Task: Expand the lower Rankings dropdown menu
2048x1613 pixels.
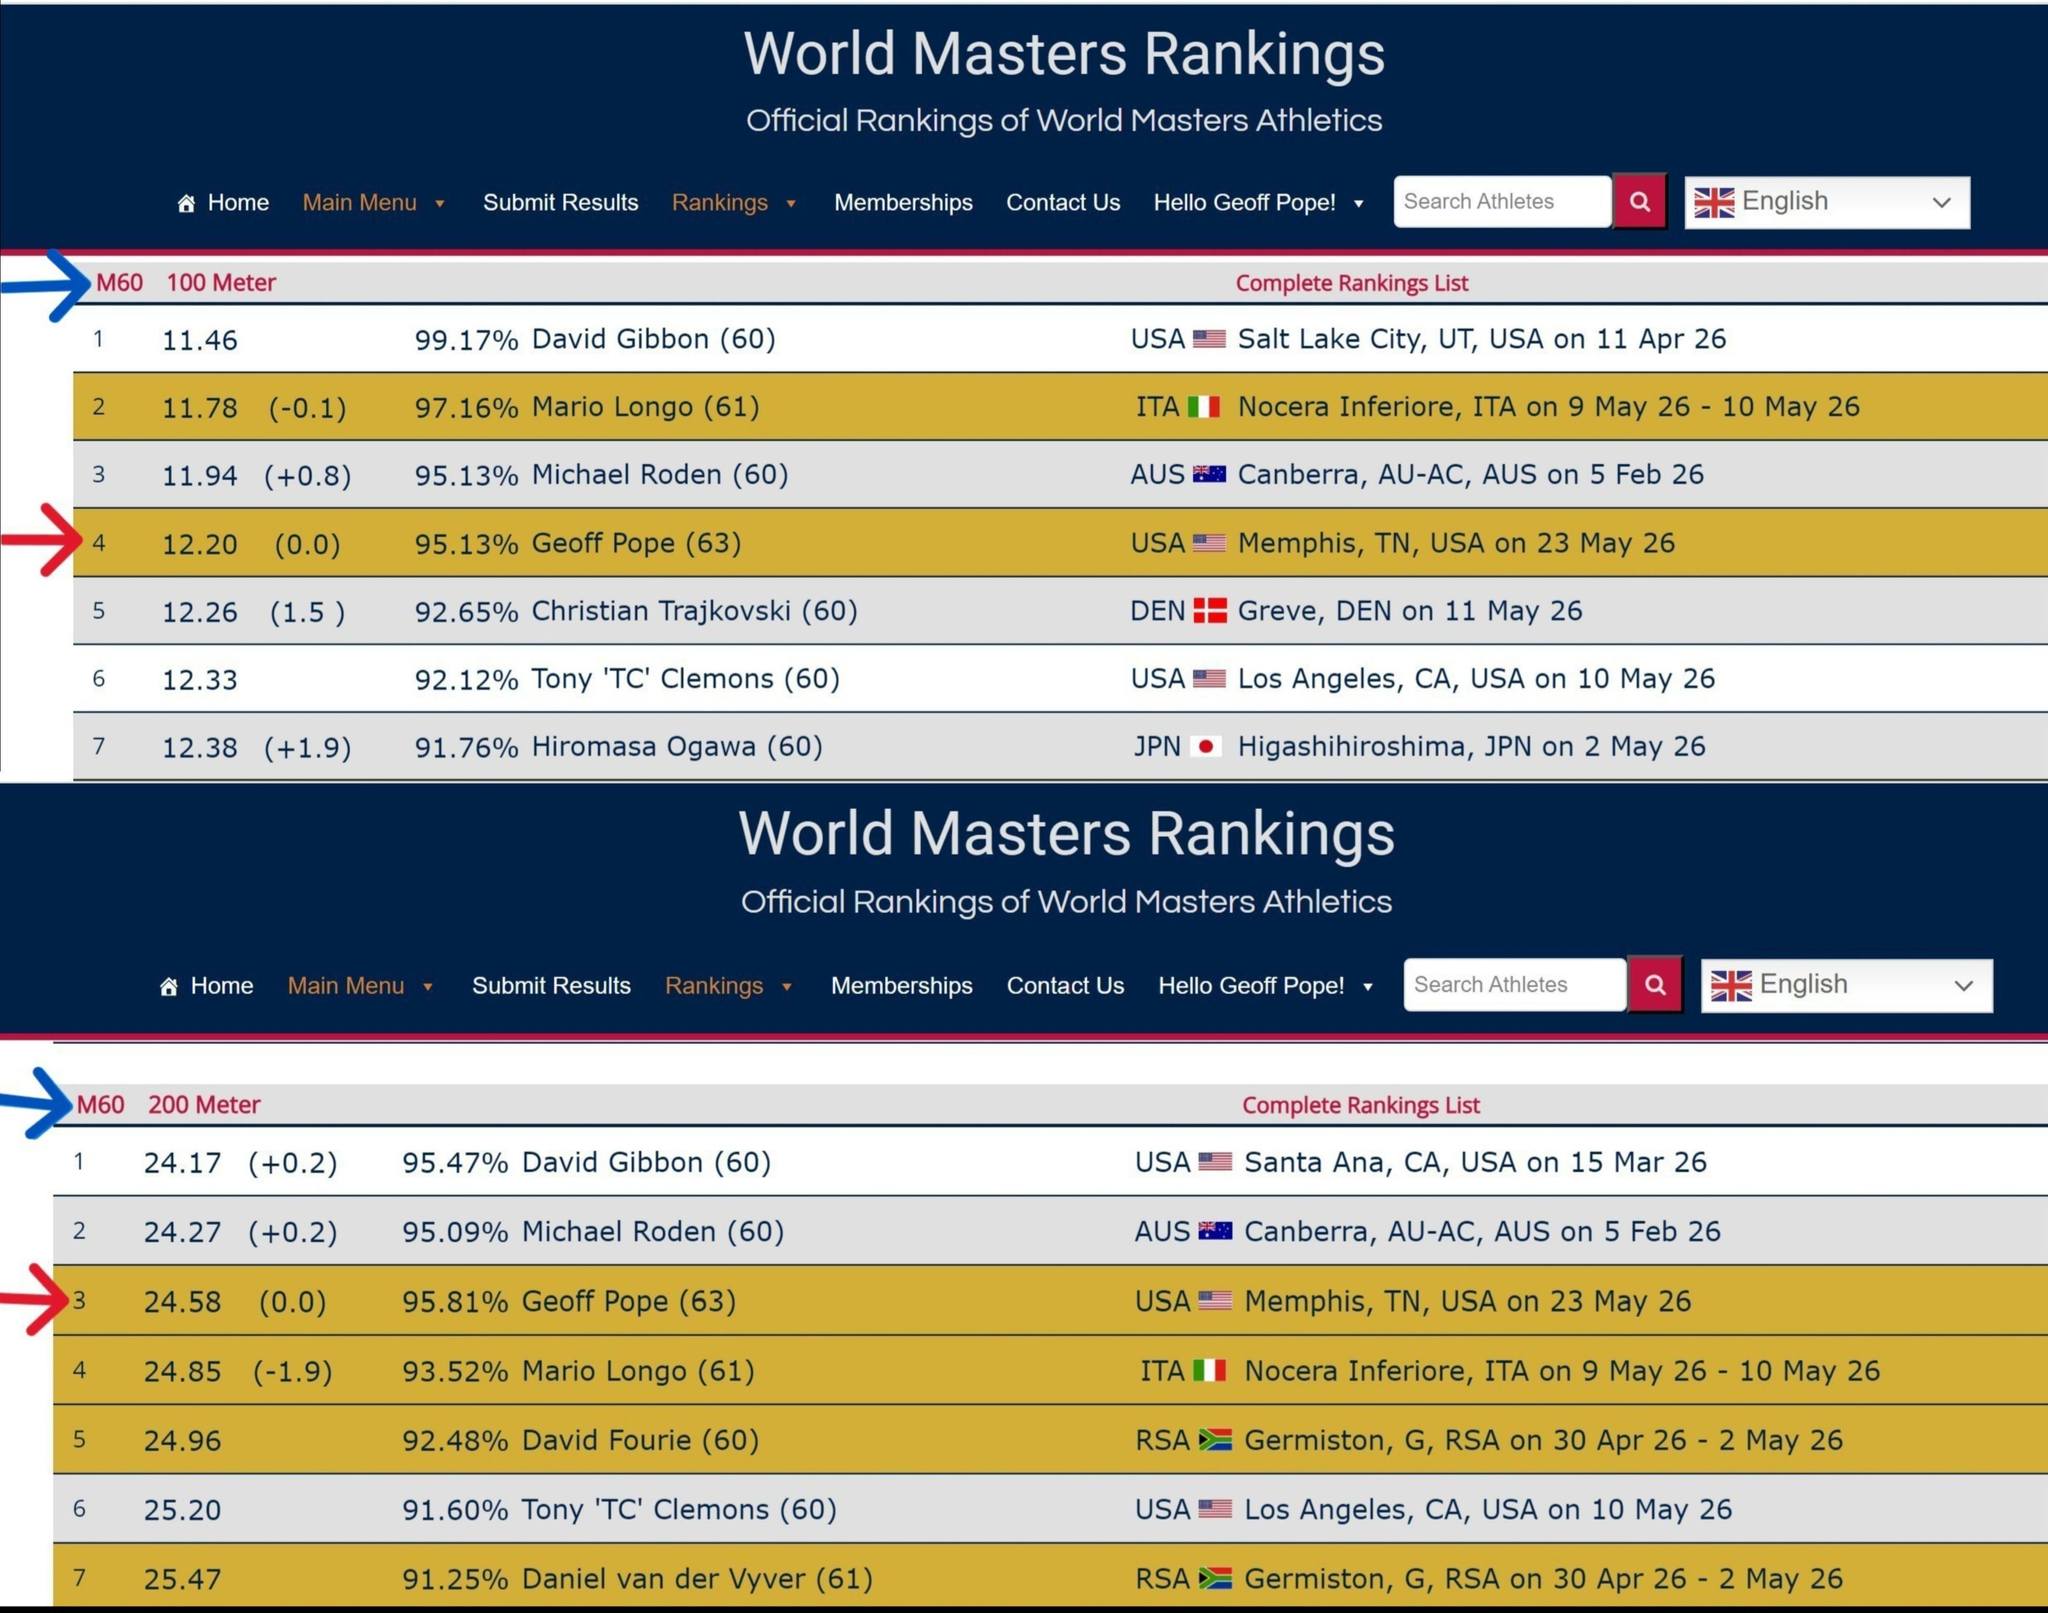Action: click(729, 986)
